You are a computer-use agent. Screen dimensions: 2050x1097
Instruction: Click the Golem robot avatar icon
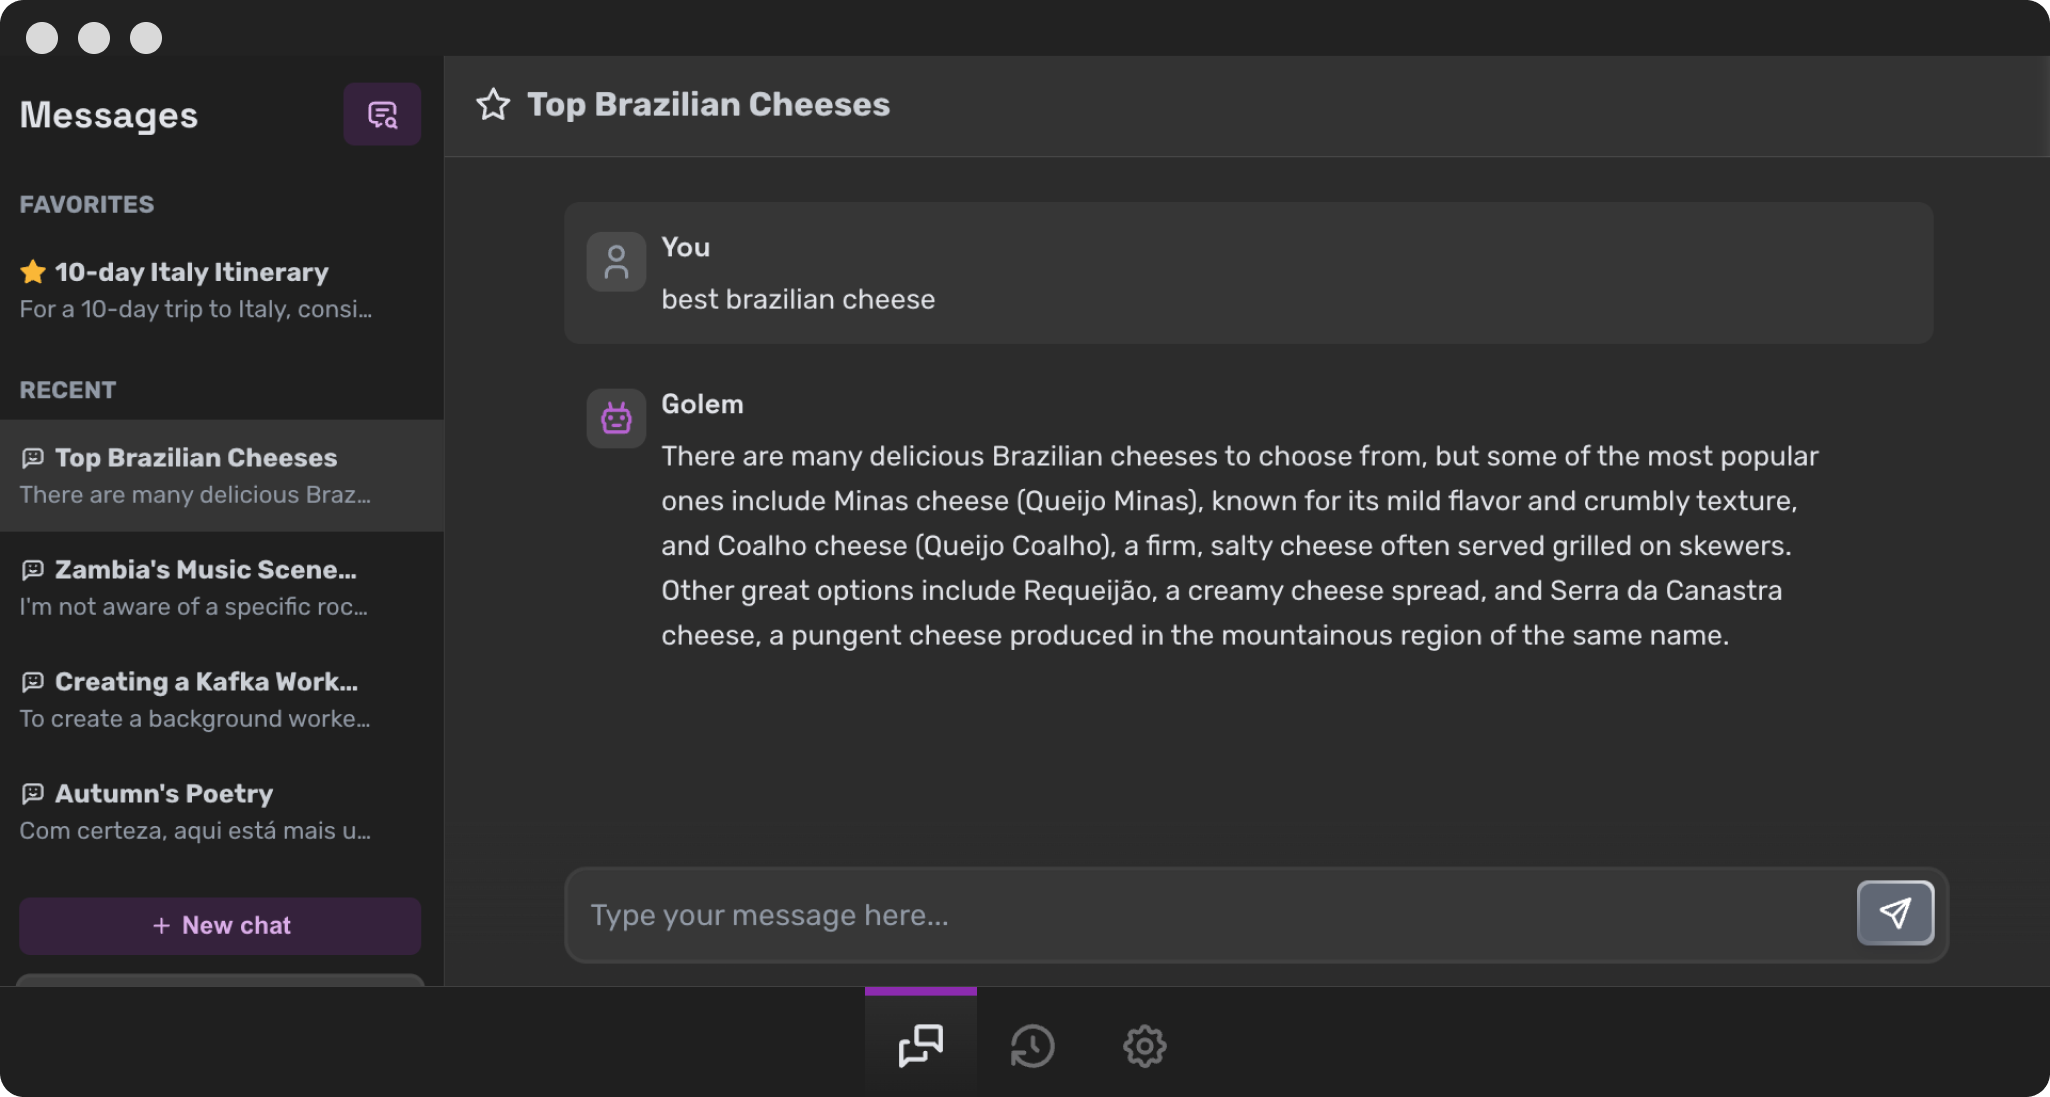pos(616,418)
